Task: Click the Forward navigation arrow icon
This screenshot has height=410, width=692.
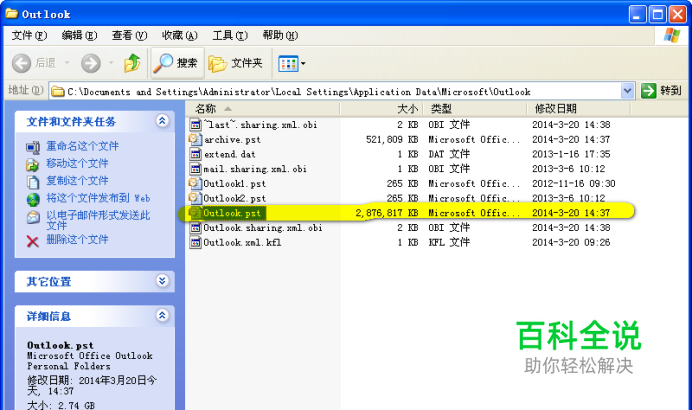Action: [90, 64]
